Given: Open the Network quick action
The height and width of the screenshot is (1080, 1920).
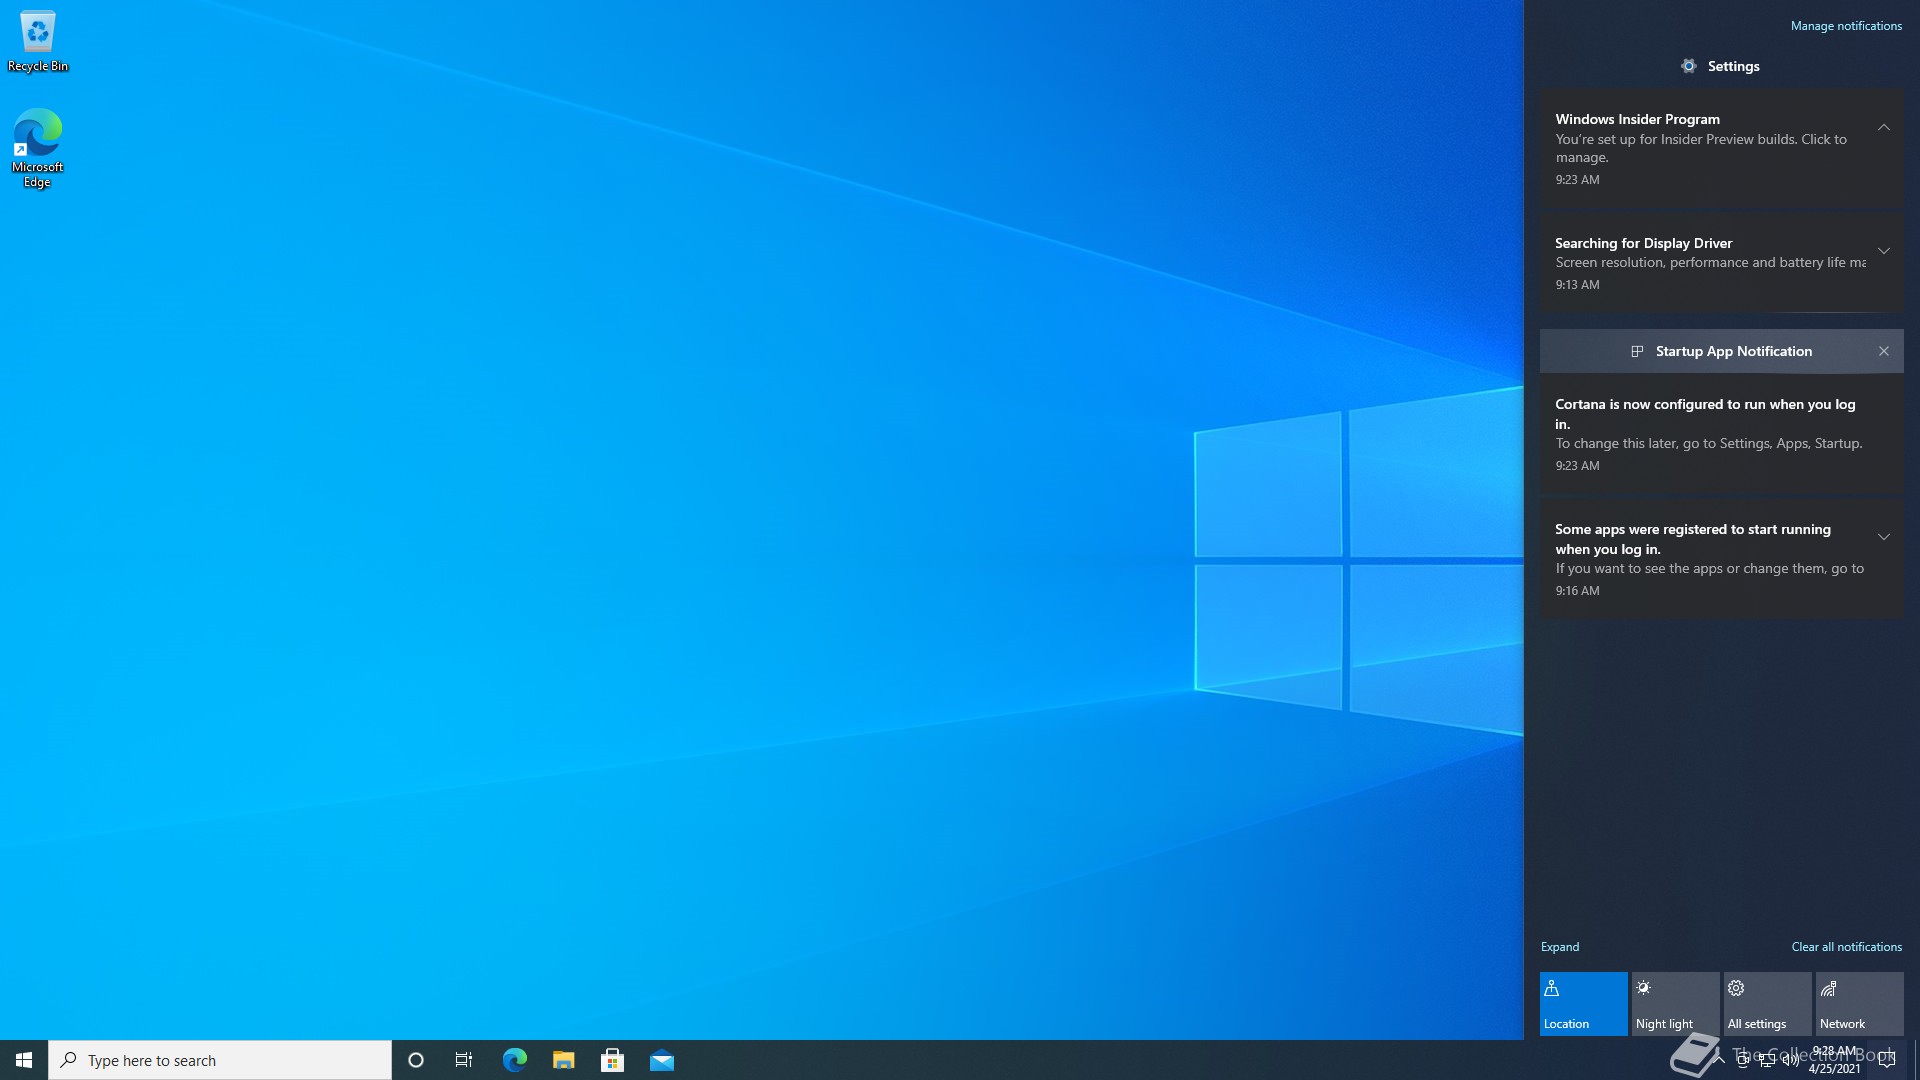Looking at the screenshot, I should 1859,1004.
